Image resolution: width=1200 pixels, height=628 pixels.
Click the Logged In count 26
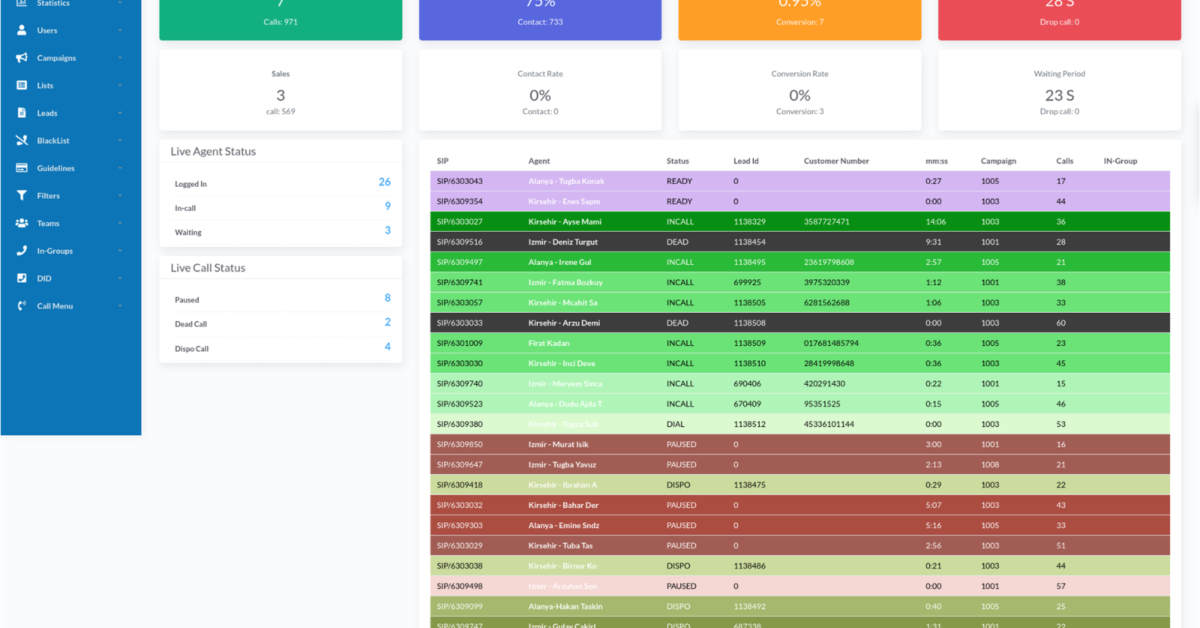point(384,182)
